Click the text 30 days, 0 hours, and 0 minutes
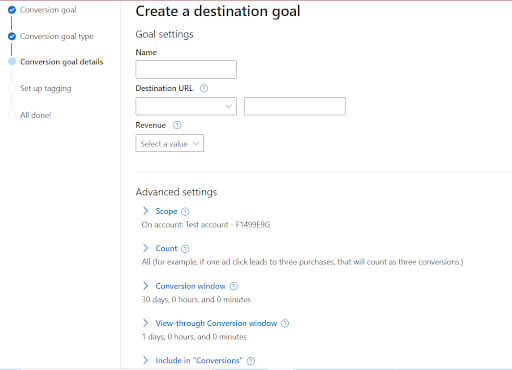Screen dimensions: 512x370 pos(196,299)
